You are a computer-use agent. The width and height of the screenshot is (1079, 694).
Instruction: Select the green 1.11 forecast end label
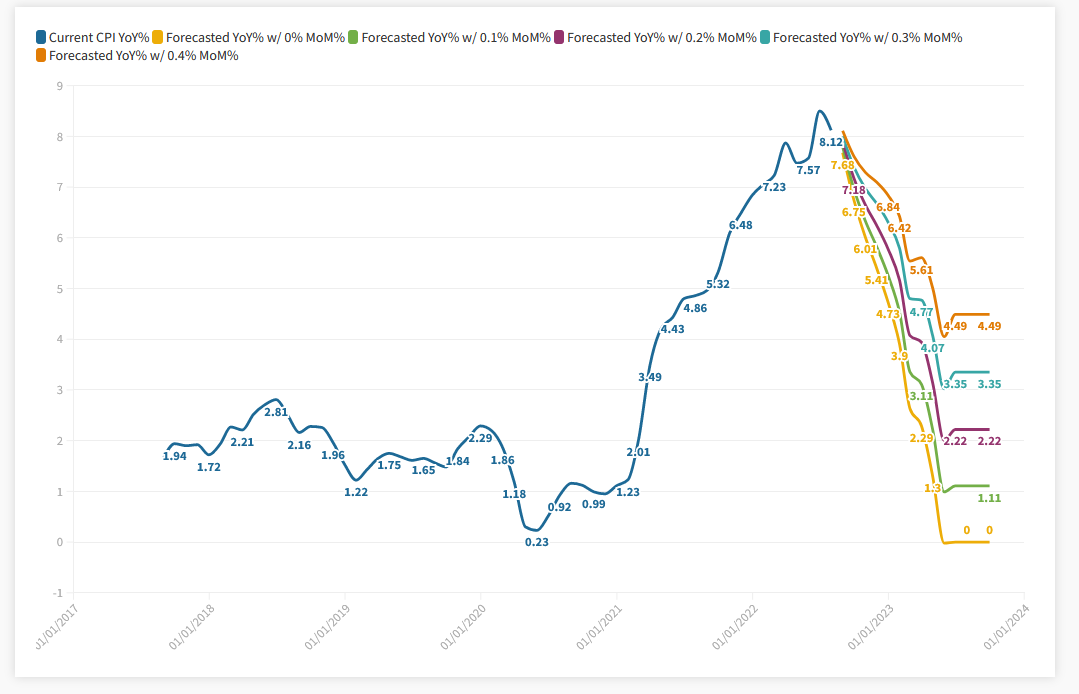pos(990,498)
